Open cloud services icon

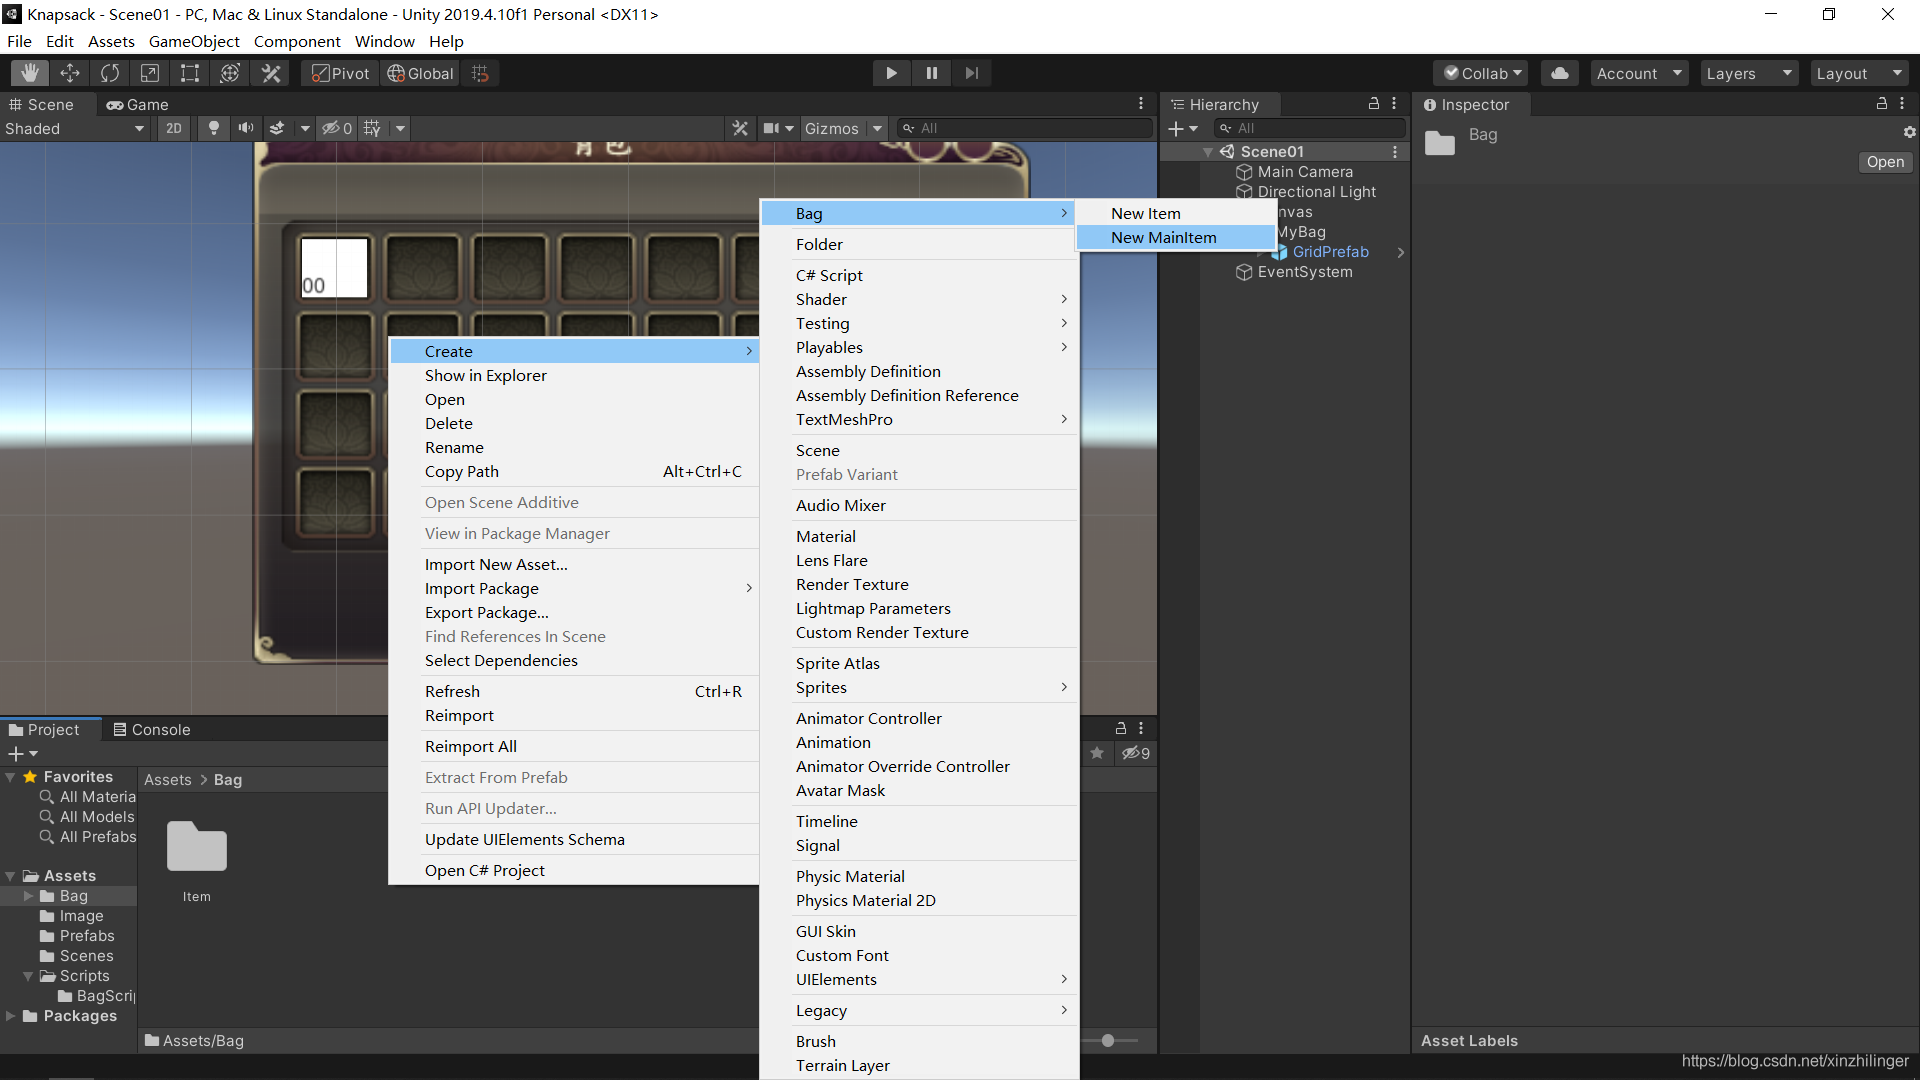(1560, 73)
